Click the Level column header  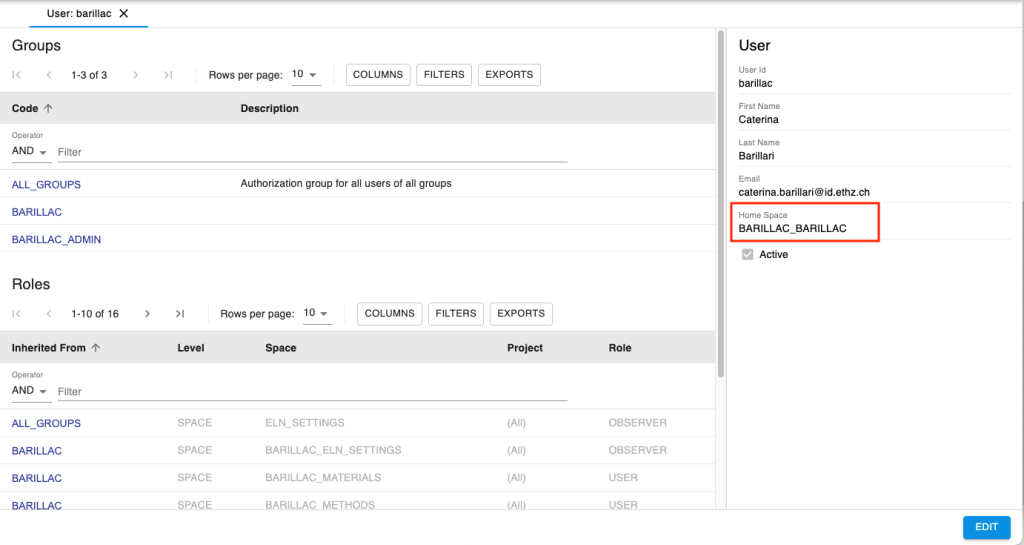pos(191,348)
